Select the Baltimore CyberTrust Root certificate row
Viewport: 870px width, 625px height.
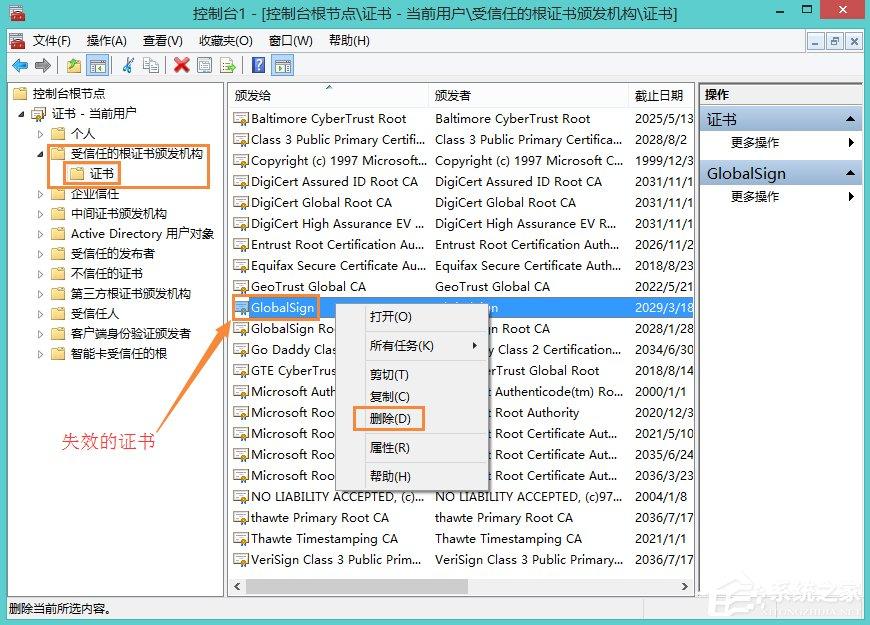pyautogui.click(x=328, y=119)
